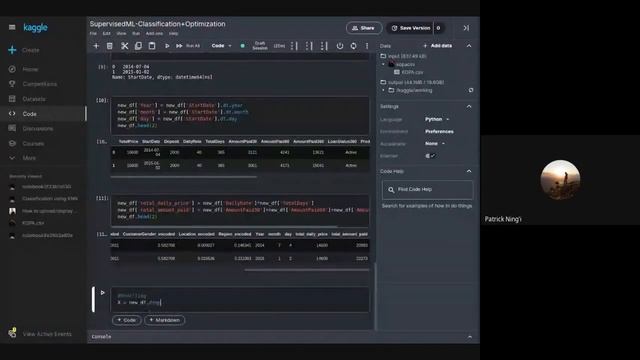Image resolution: width=640 pixels, height=360 pixels.
Task: Refresh the /kaggle/working output folder
Action: pos(471,90)
